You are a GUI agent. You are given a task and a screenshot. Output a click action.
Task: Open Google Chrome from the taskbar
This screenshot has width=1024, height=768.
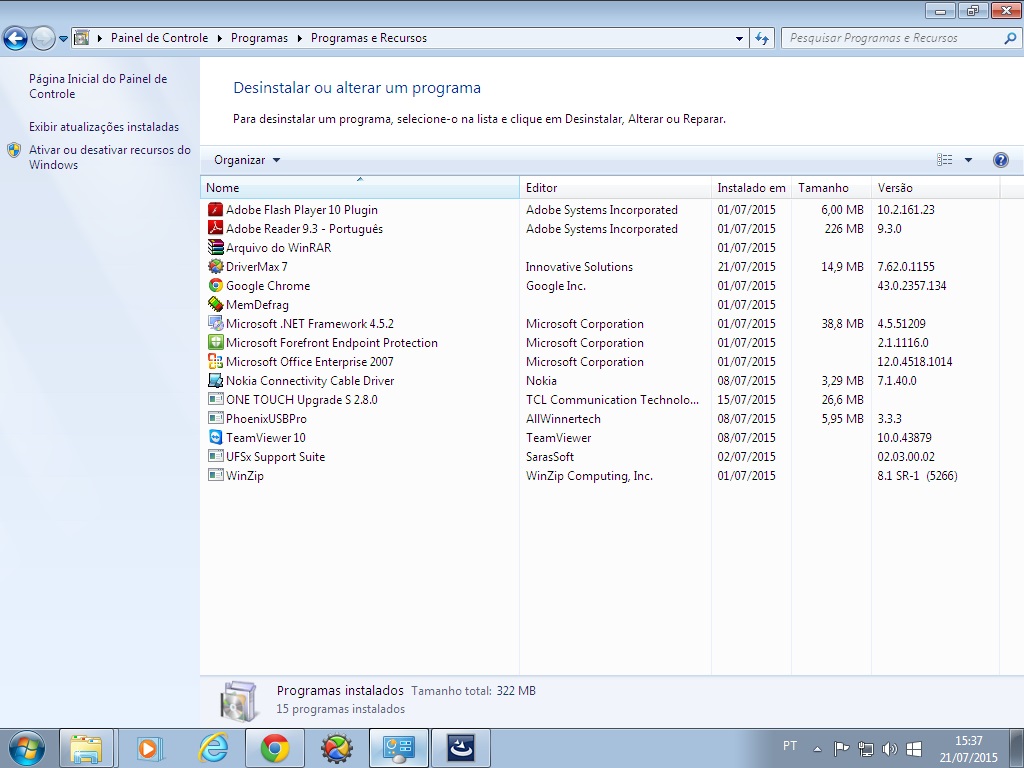[x=275, y=748]
